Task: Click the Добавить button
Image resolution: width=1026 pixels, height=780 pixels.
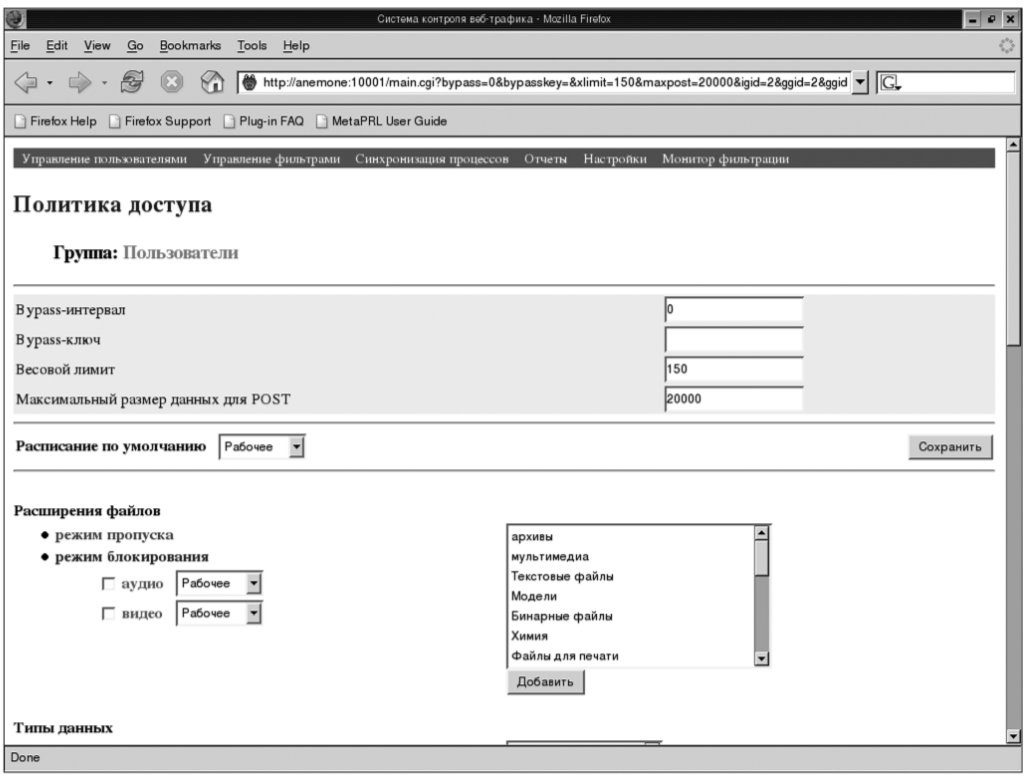Action: click(545, 682)
